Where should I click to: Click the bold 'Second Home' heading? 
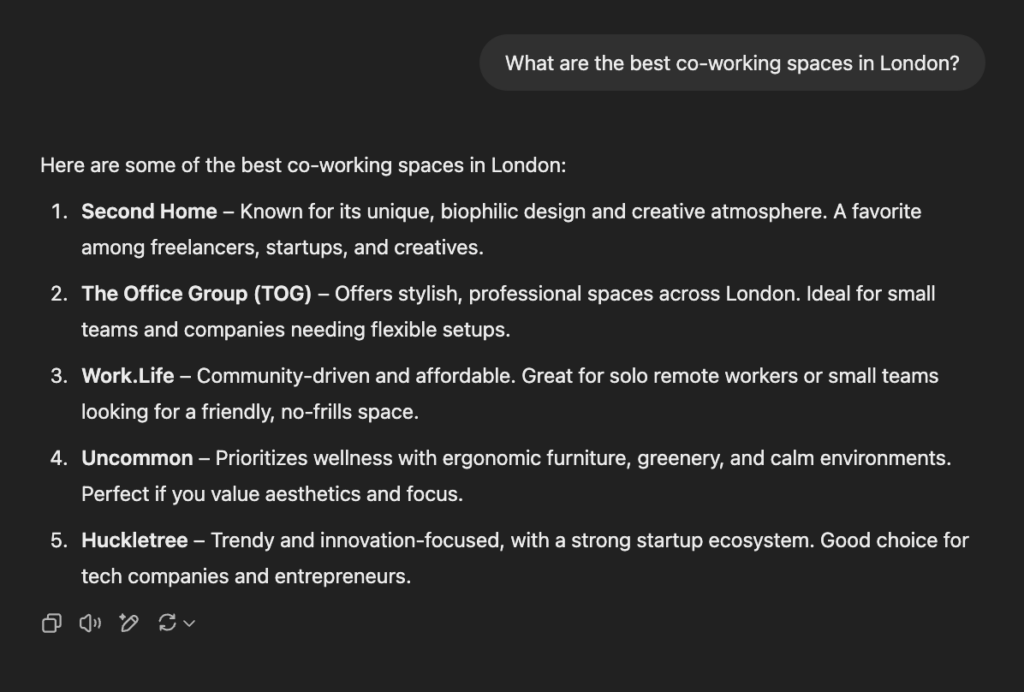(149, 212)
